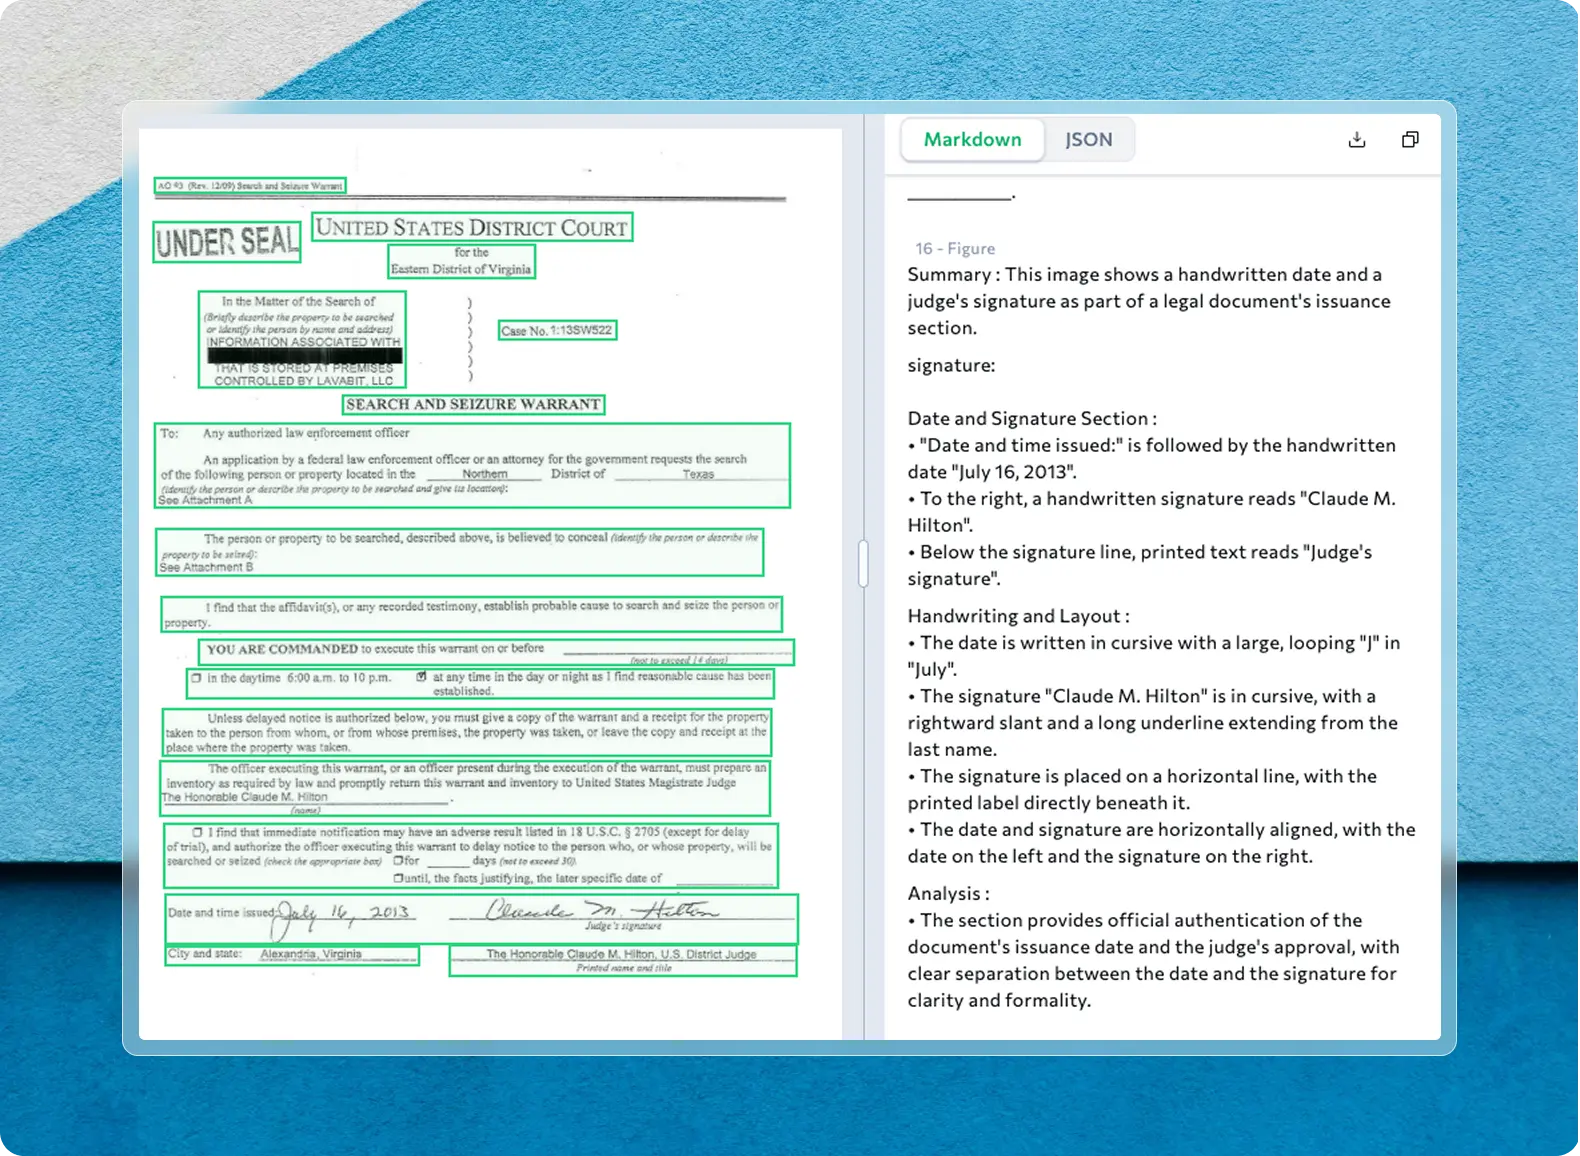The image size is (1580, 1156).
Task: Tick the 'in the daytime 6:00 a.m.' checkbox
Action: [x=197, y=678]
